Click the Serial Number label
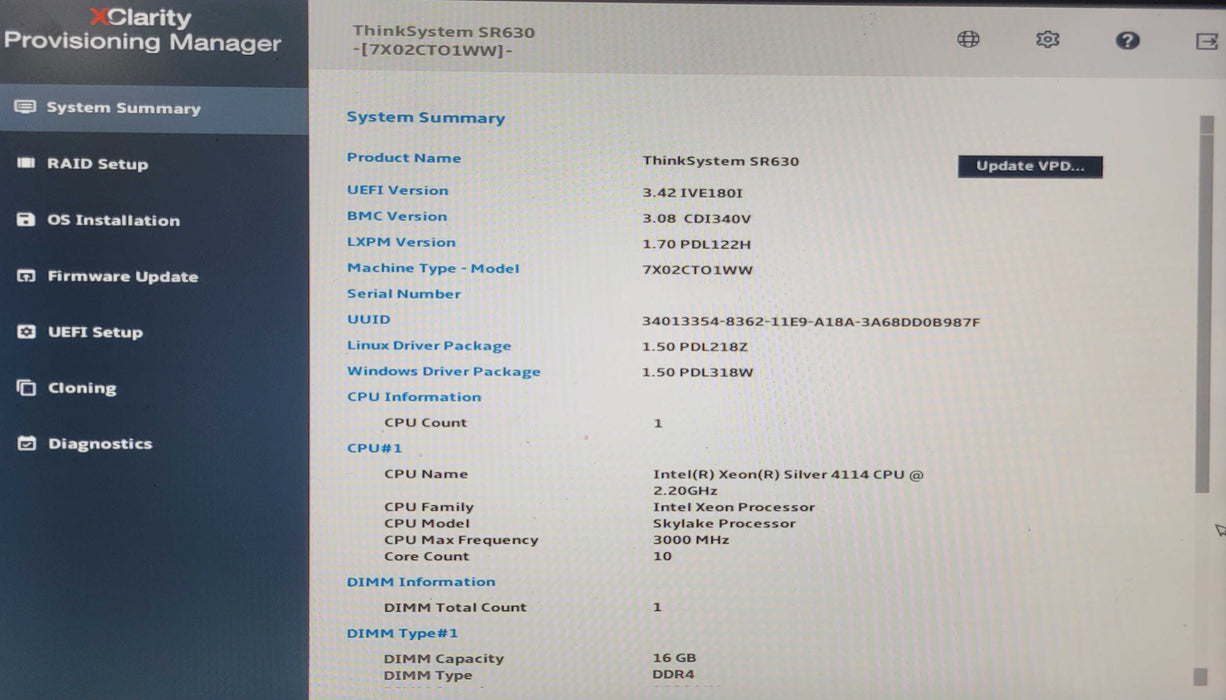 pyautogui.click(x=403, y=293)
